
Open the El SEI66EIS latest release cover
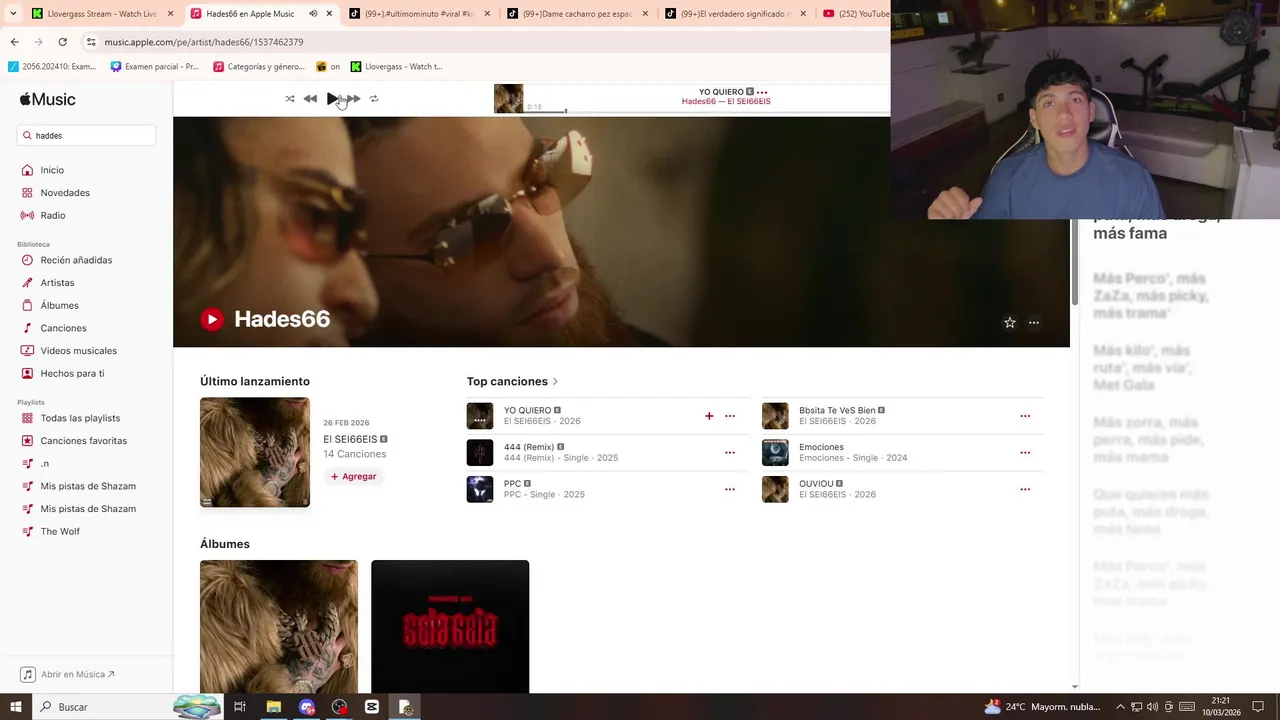255,452
